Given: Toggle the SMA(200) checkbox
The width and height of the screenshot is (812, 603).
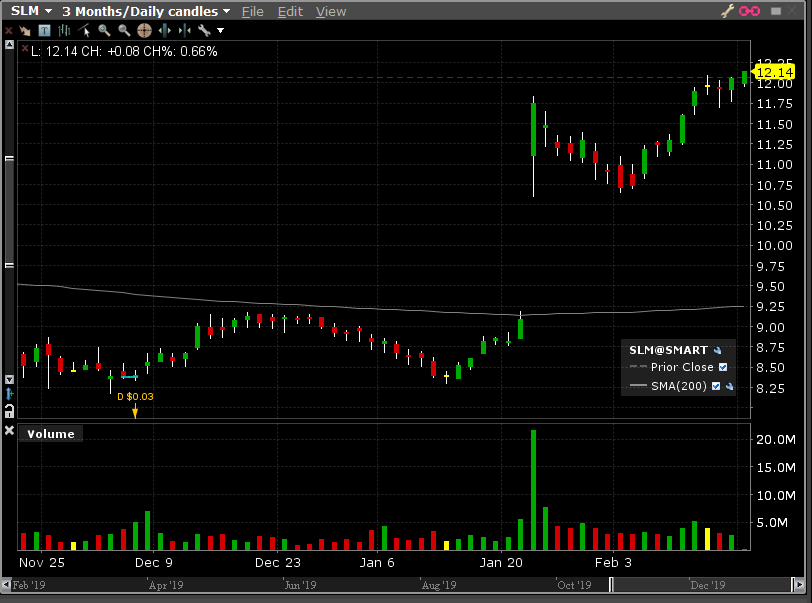Looking at the screenshot, I should point(716,386).
